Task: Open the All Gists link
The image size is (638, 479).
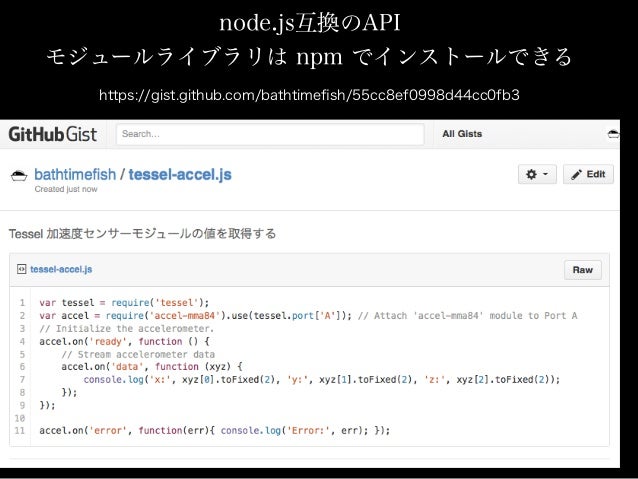Action: point(462,134)
